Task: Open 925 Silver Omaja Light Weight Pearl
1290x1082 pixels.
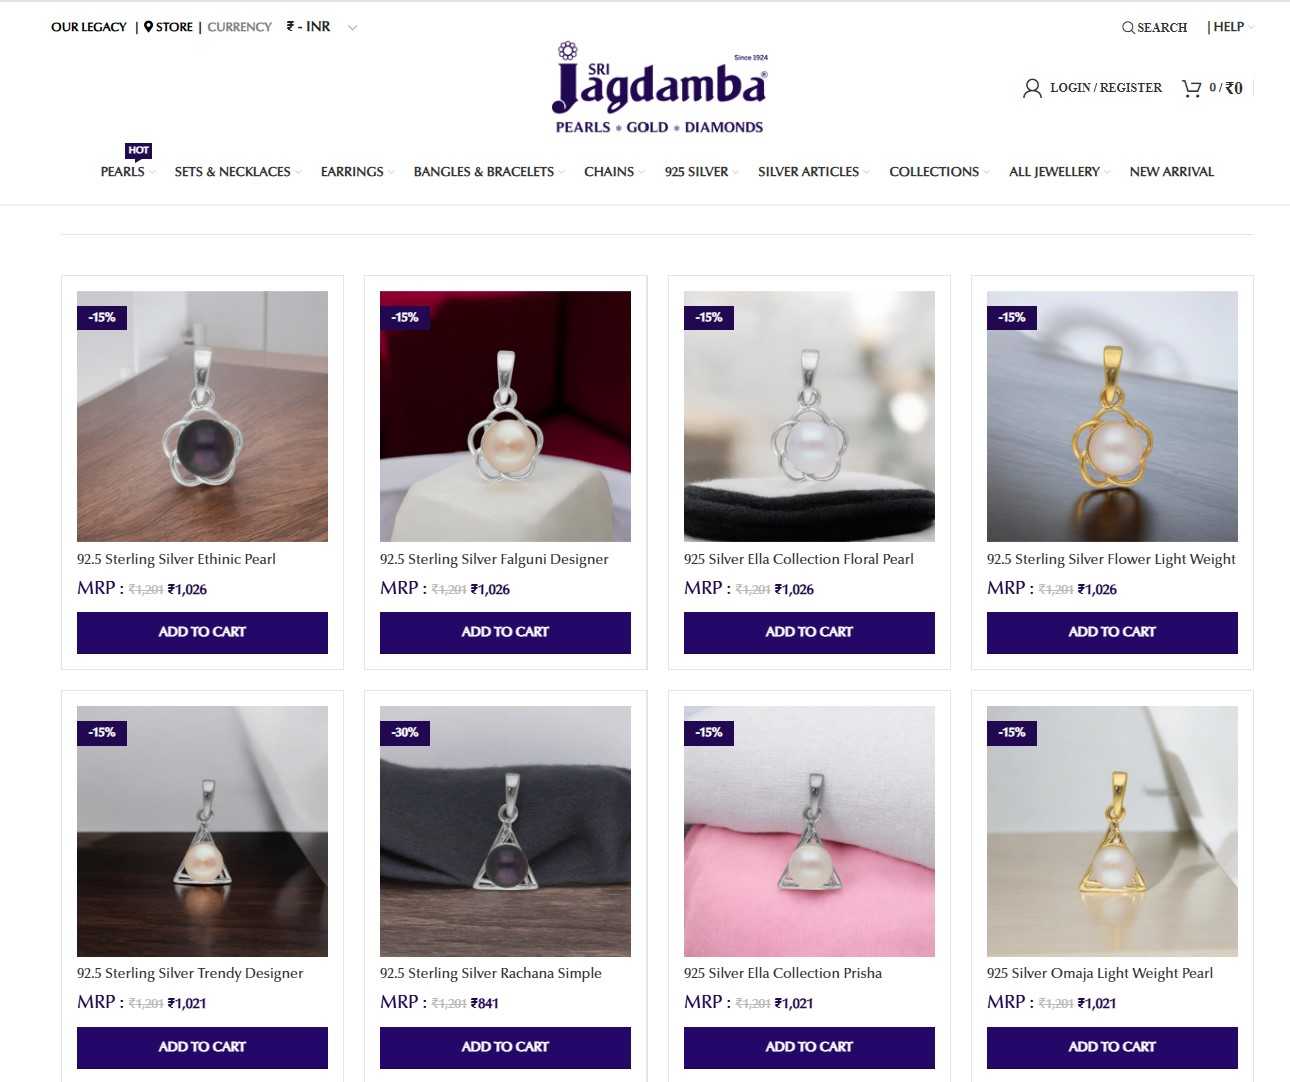Action: click(1100, 973)
